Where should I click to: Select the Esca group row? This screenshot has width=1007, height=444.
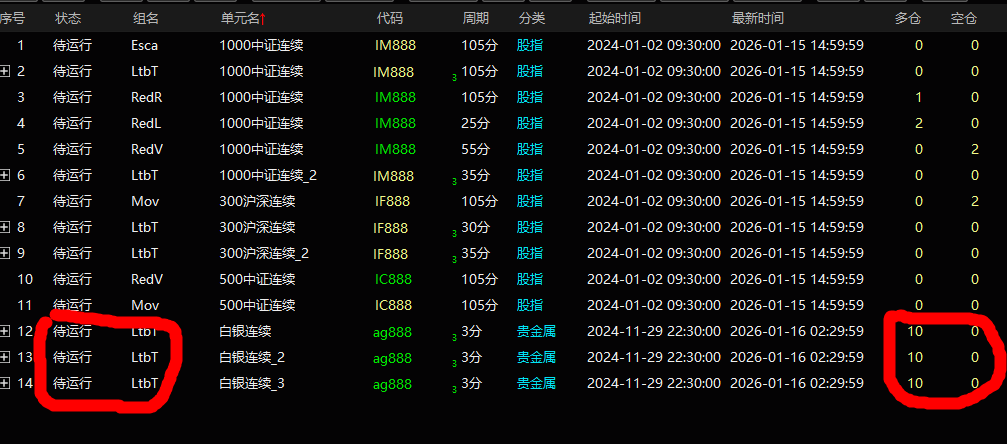(145, 45)
